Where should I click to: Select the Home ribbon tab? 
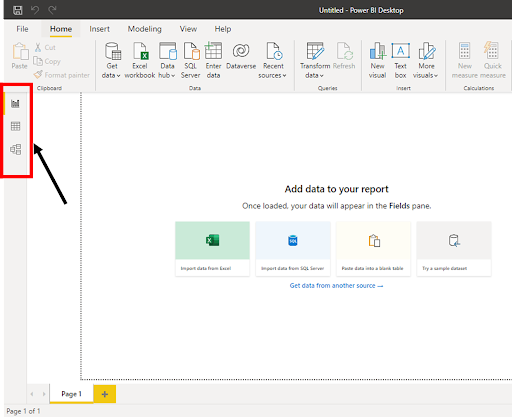[x=61, y=29]
